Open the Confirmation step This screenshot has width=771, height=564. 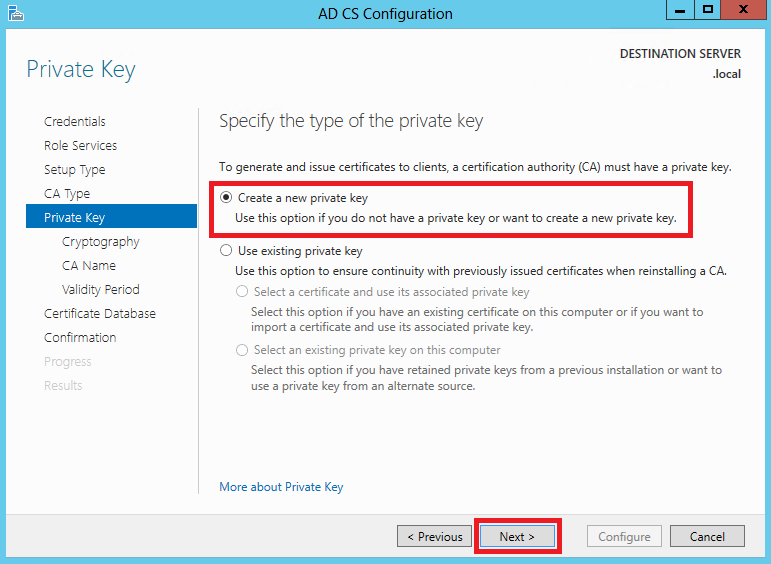(x=80, y=338)
